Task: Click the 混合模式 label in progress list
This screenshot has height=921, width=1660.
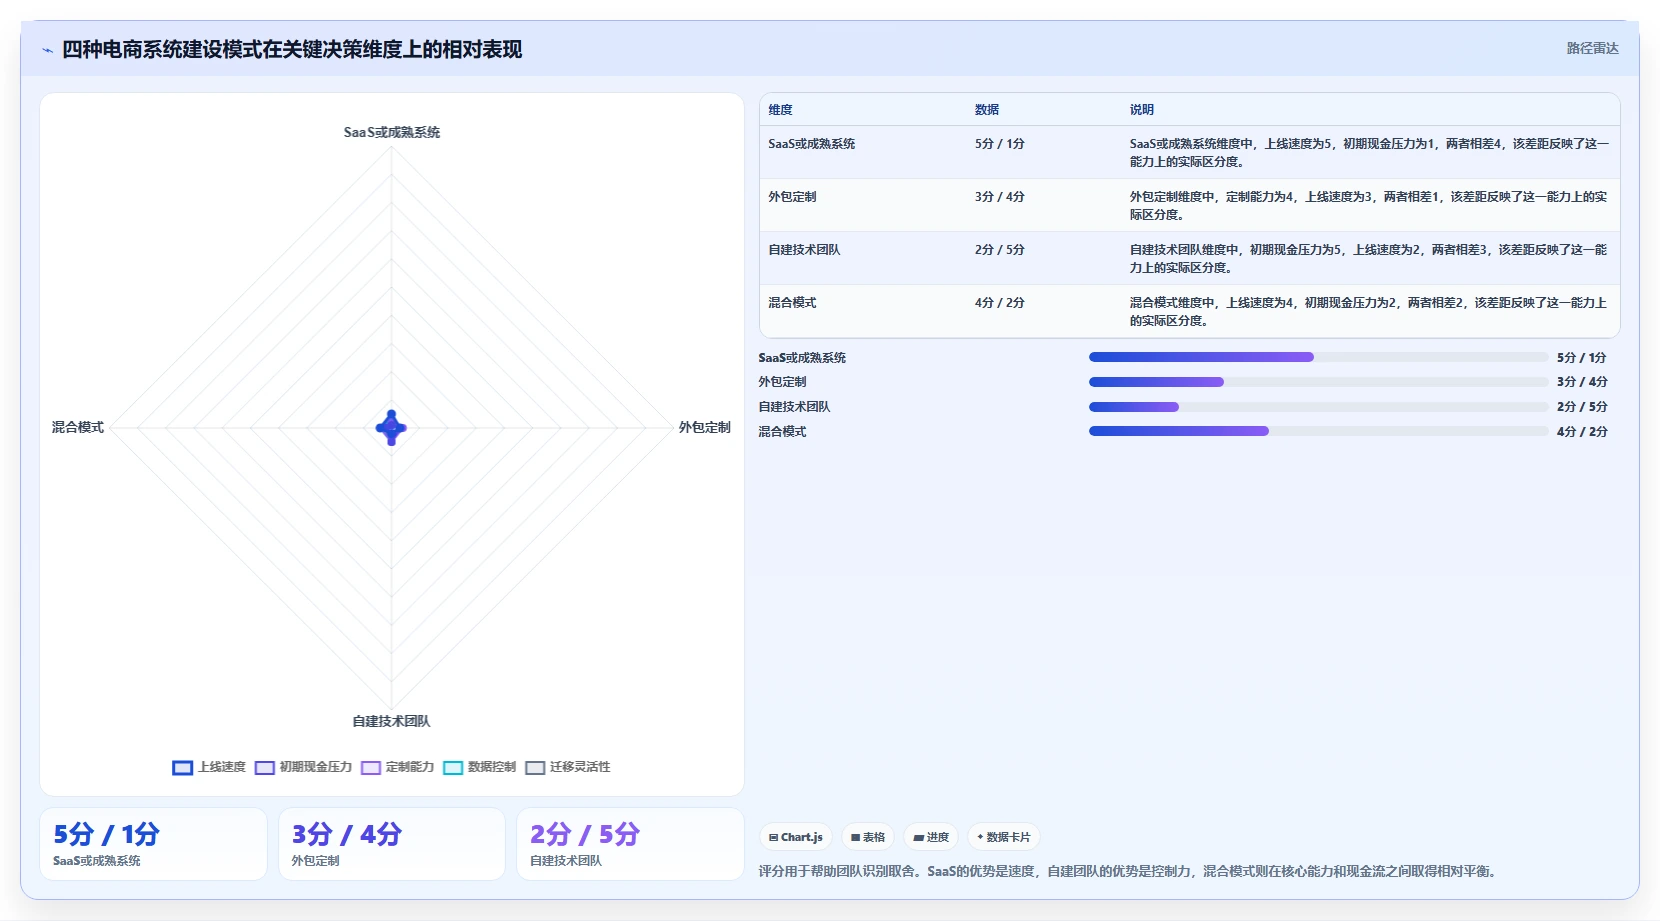Action: click(x=782, y=431)
